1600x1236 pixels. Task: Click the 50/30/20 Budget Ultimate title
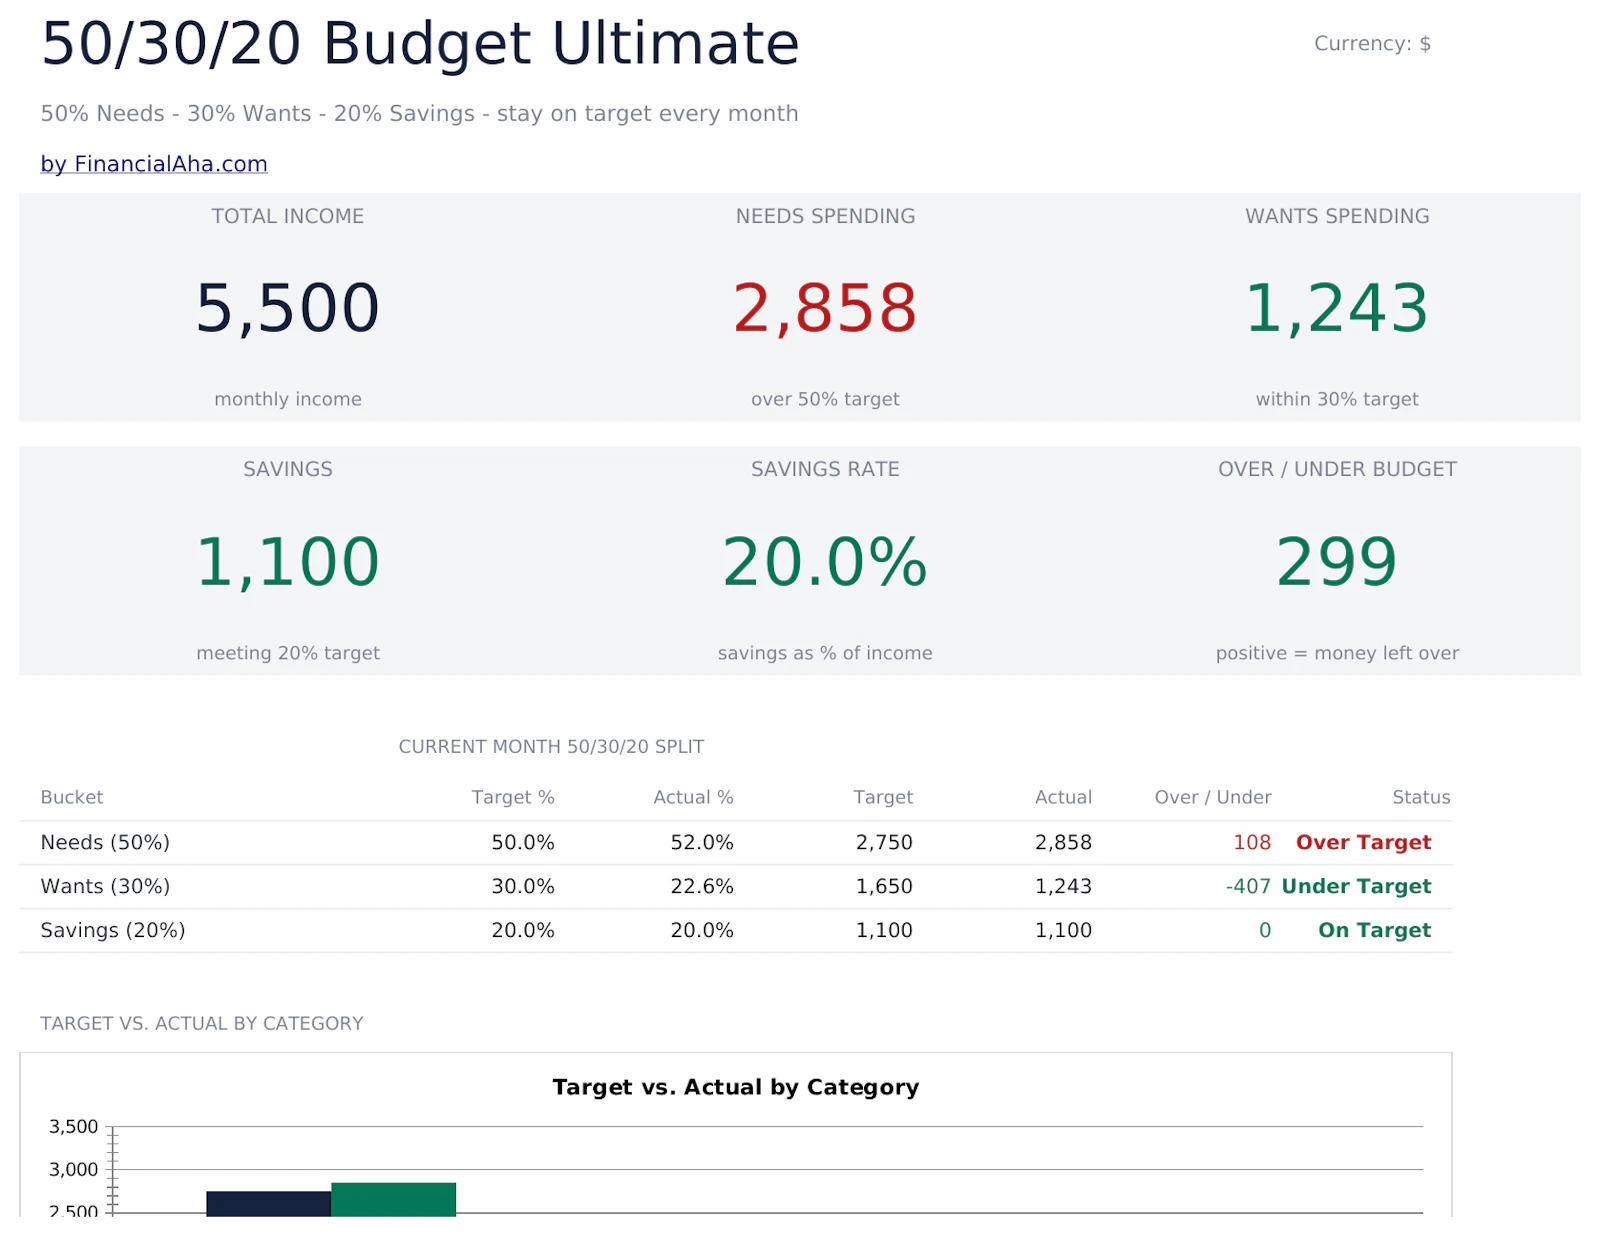(x=420, y=44)
